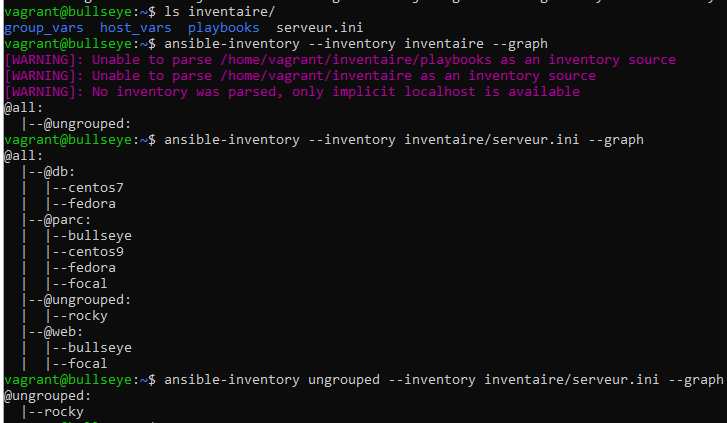Select the blue 'playbooks' directory name in ls output
This screenshot has width=727, height=423.
point(223,28)
